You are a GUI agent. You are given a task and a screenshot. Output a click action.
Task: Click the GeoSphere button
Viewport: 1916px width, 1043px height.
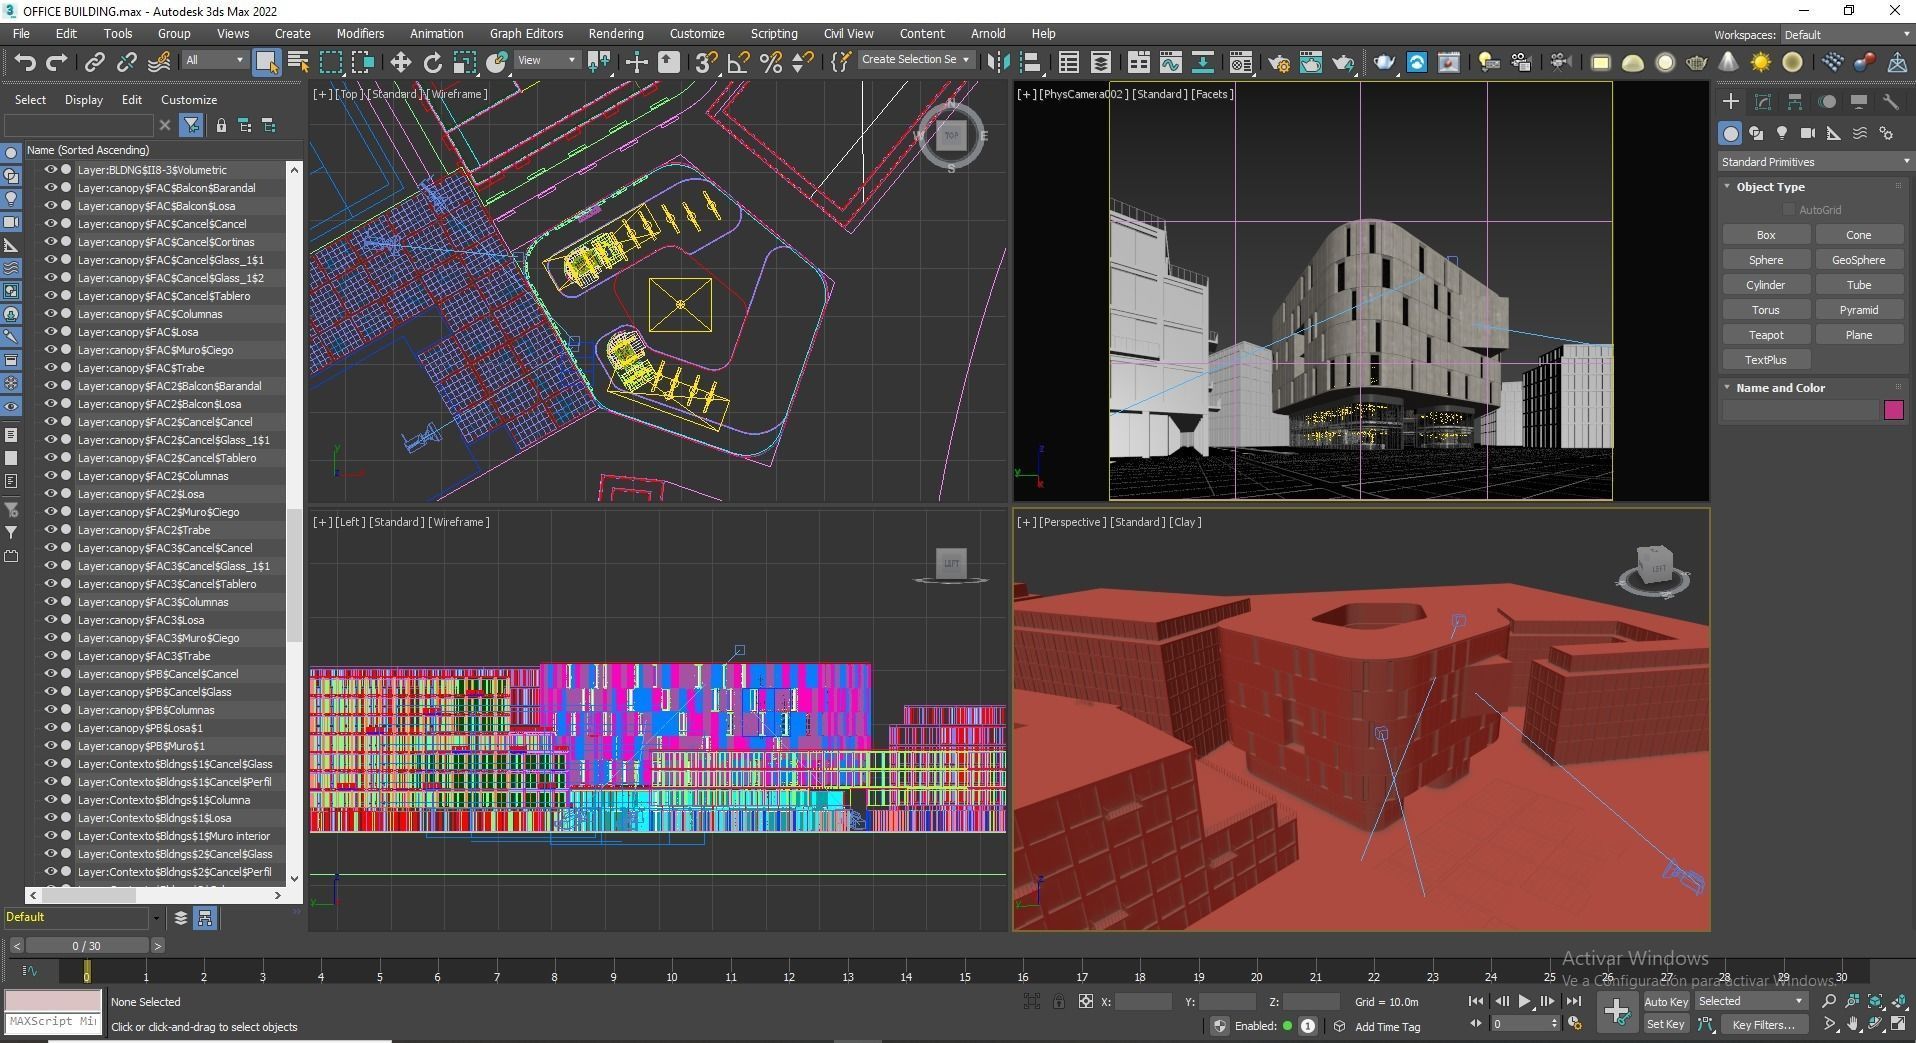(1858, 260)
